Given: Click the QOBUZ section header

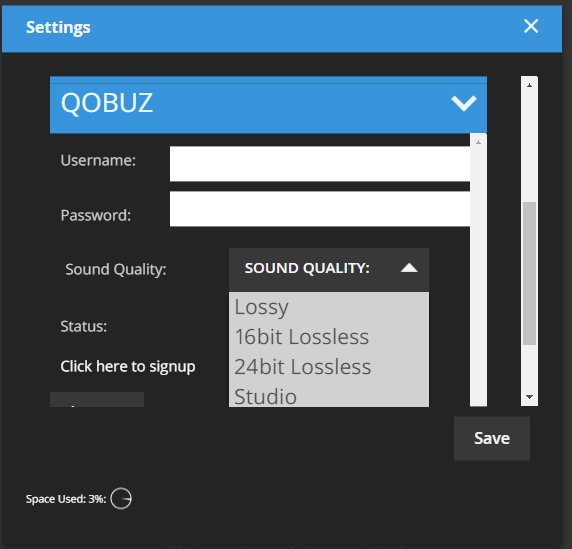Looking at the screenshot, I should (x=268, y=105).
